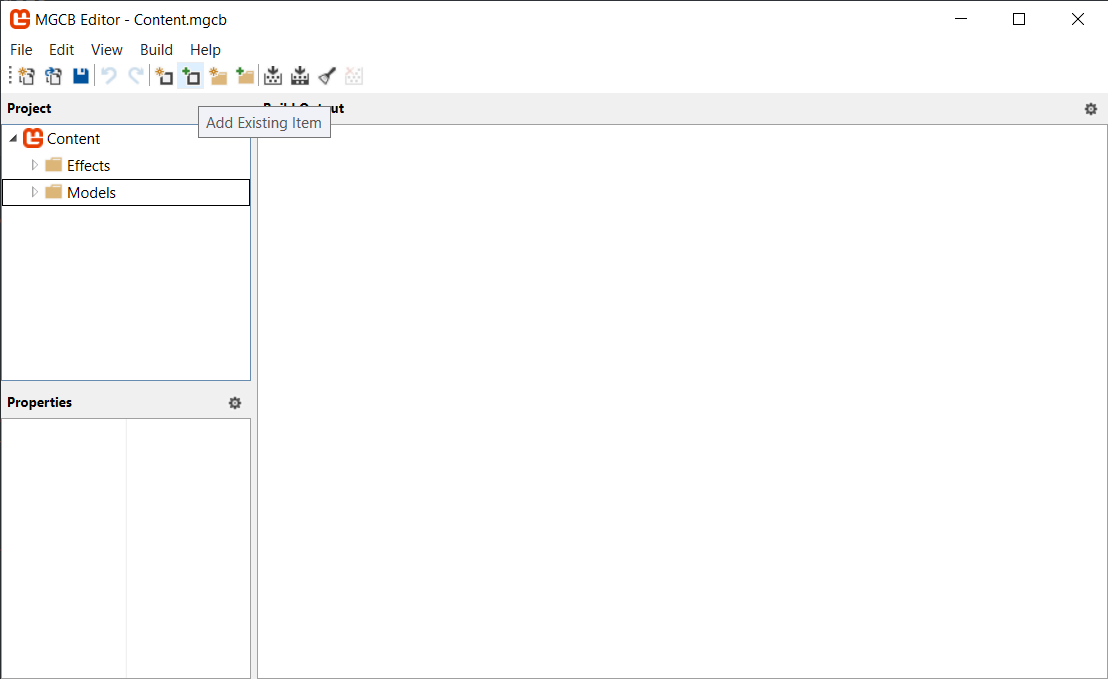This screenshot has width=1108, height=679.
Task: Open the Help menu
Action: [205, 49]
